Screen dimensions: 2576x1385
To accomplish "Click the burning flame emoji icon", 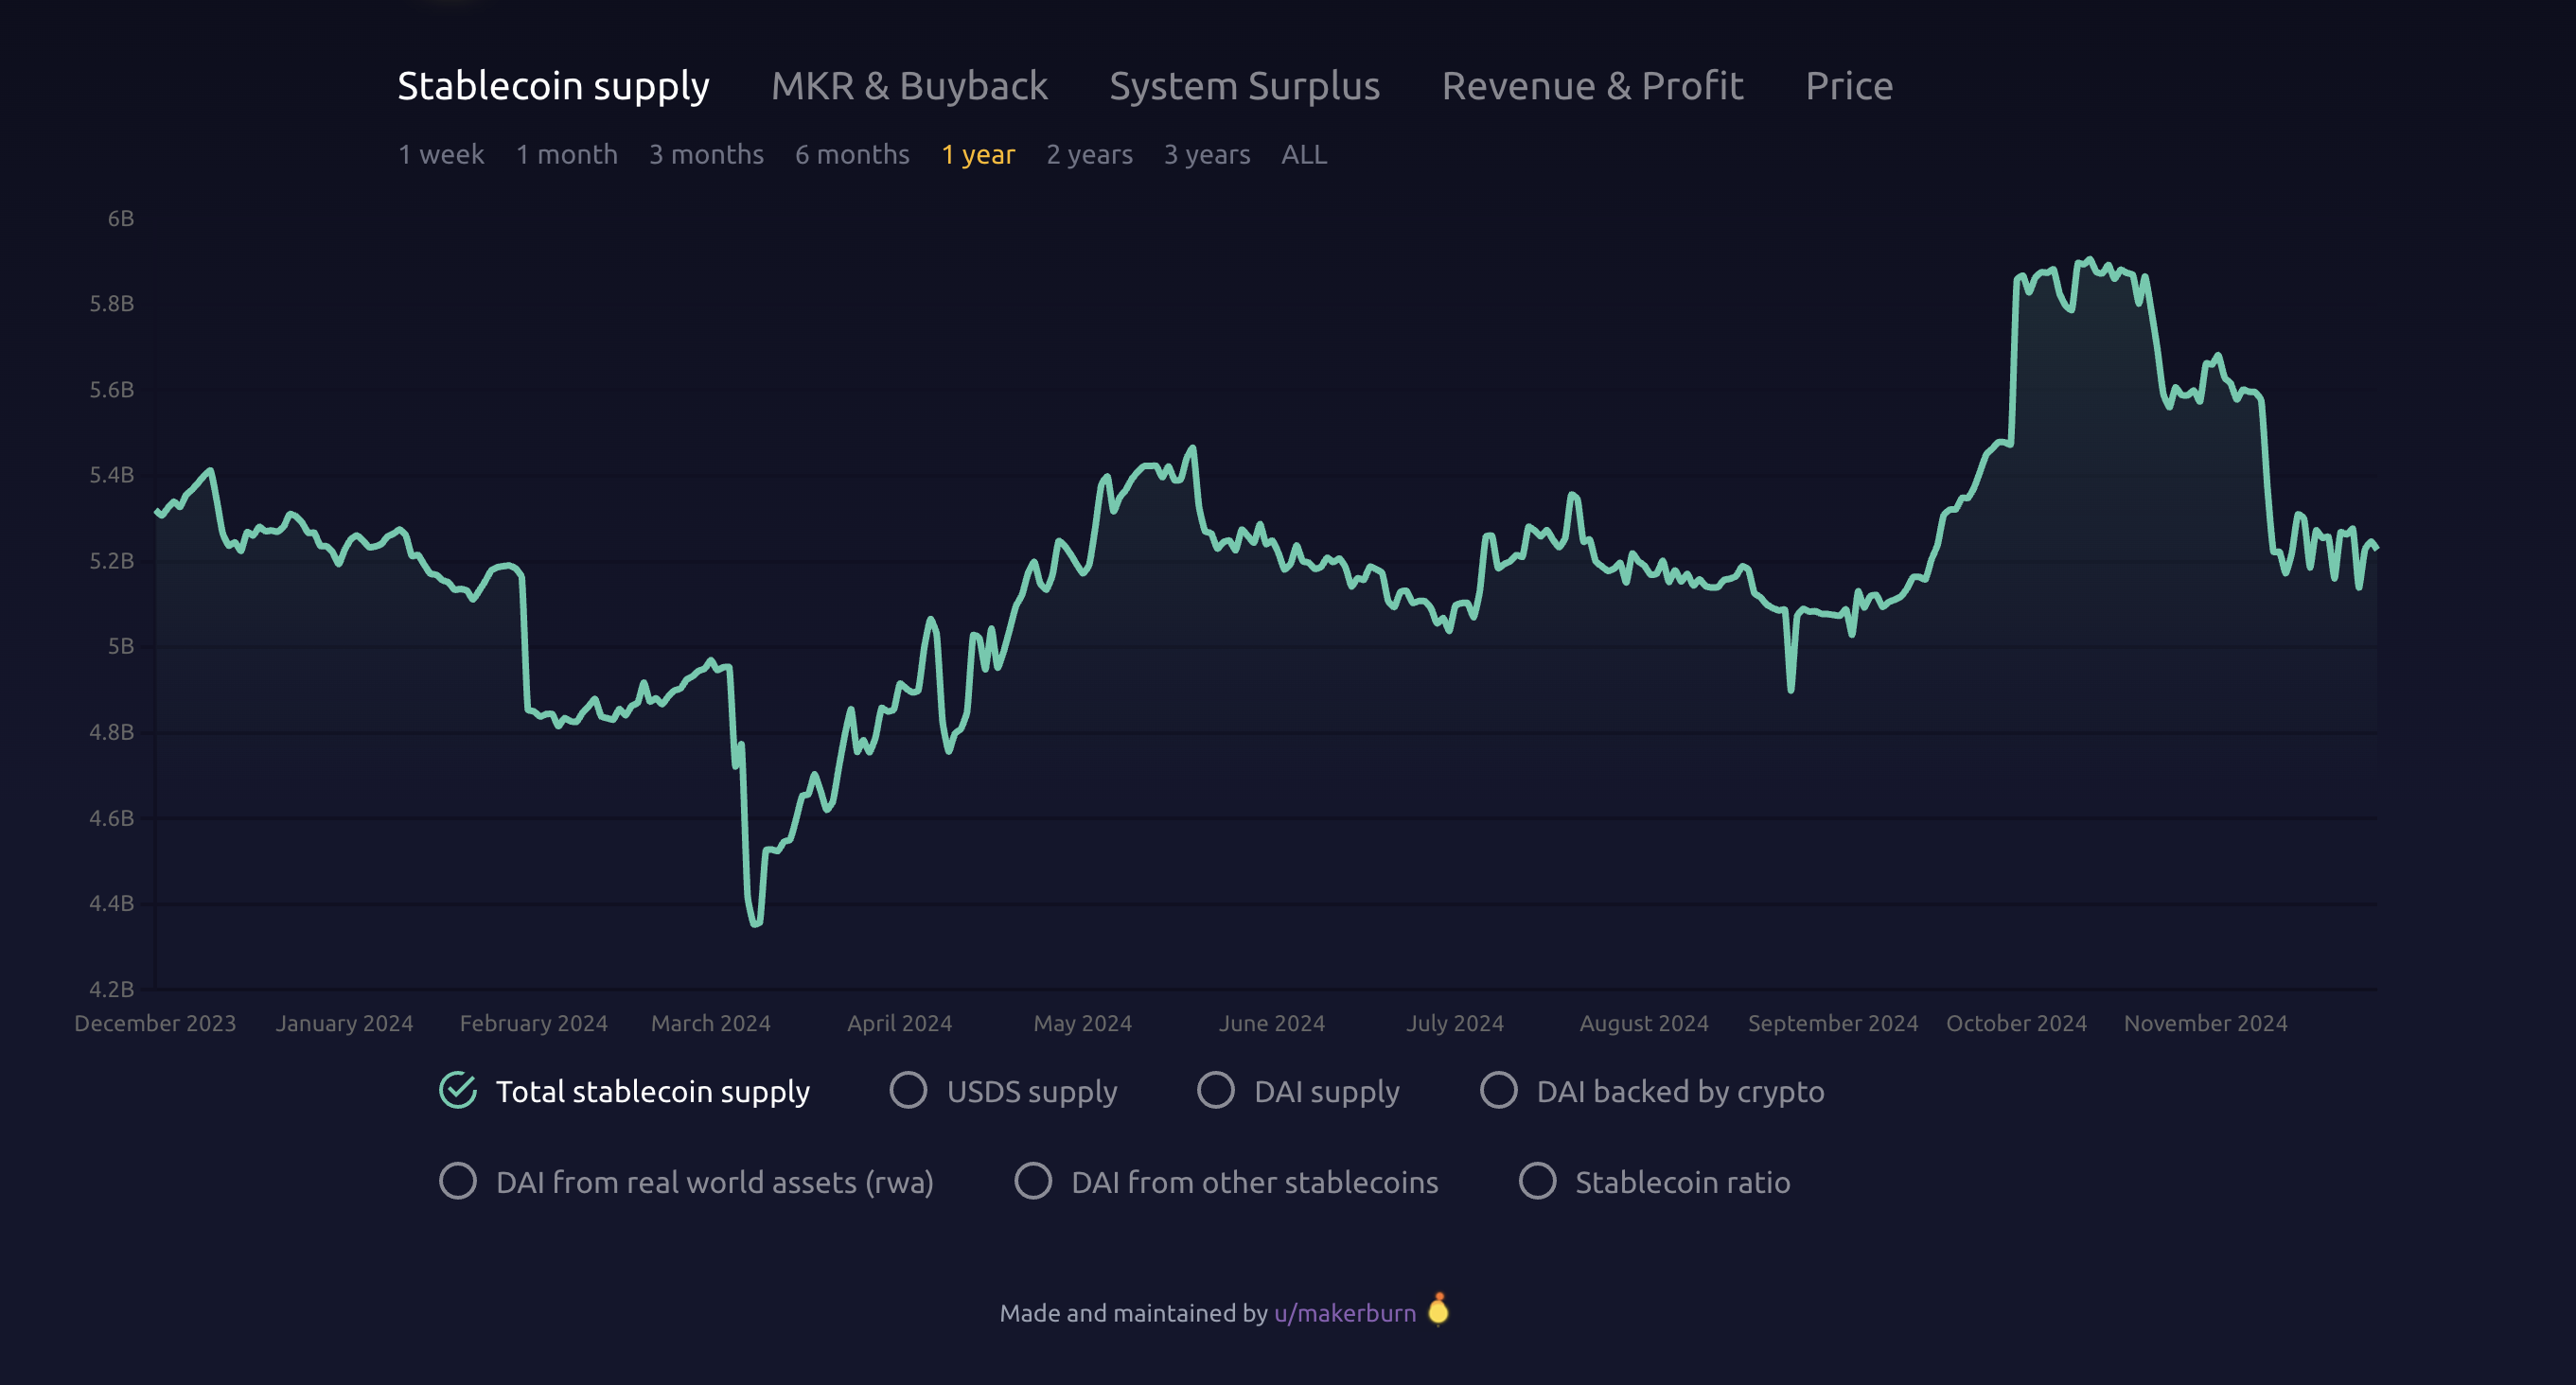I will tap(1438, 1309).
